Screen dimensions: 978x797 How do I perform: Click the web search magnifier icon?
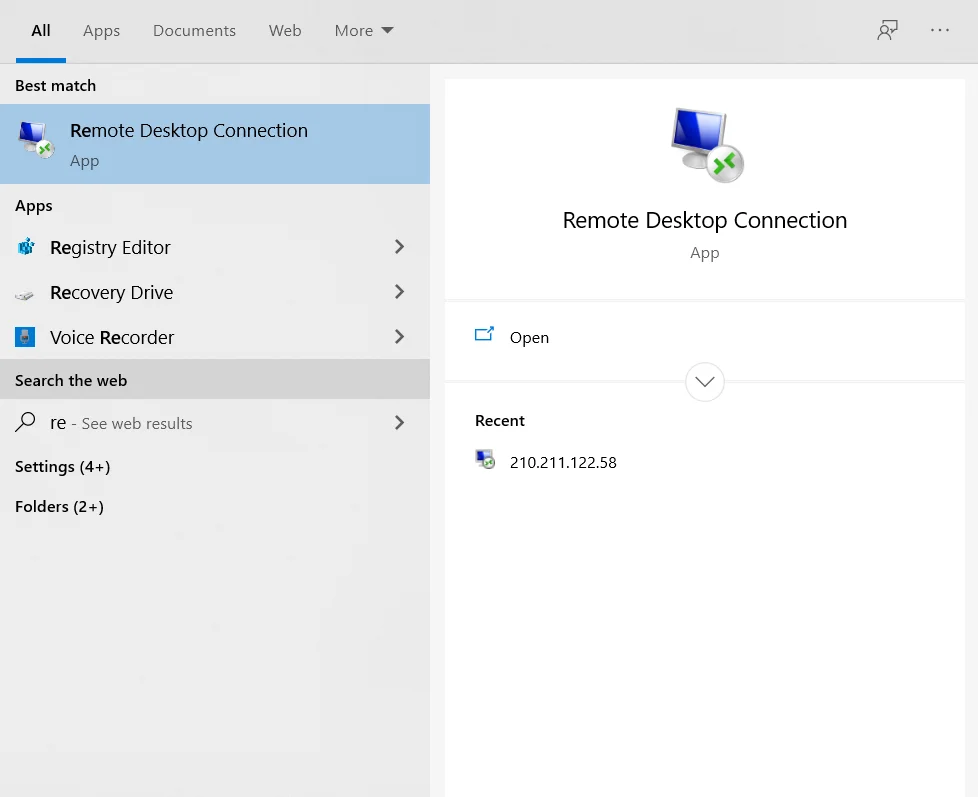click(x=25, y=422)
